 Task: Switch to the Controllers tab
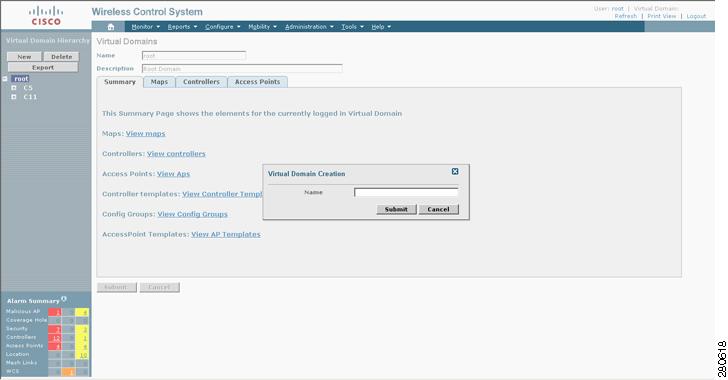[x=201, y=82]
